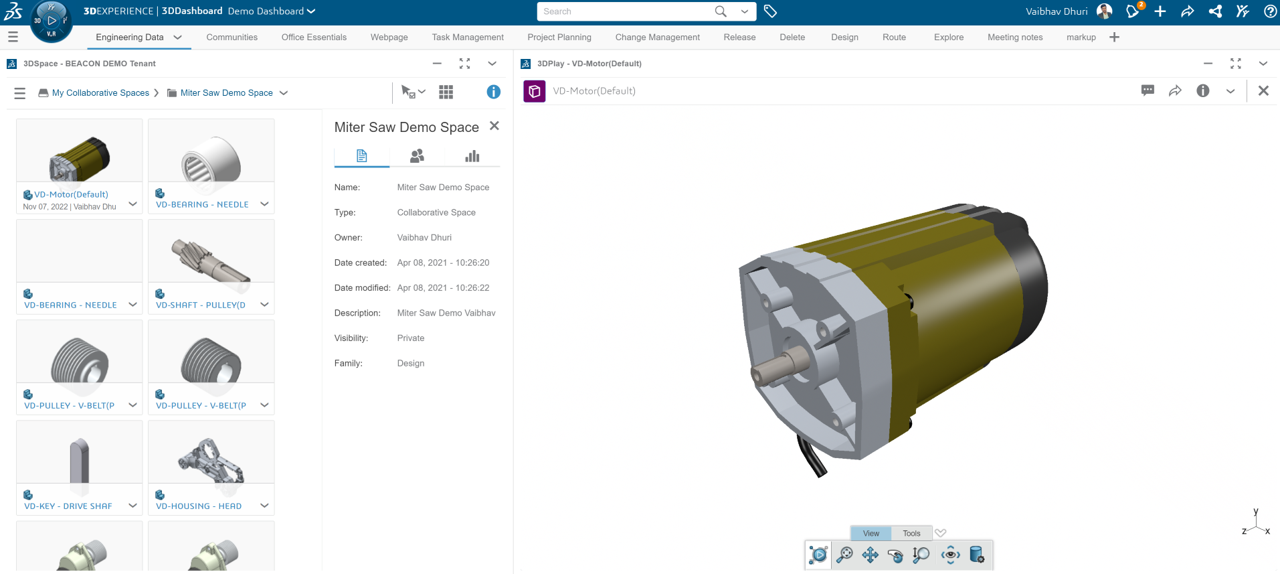Click the Collaborative Space type value

tap(436, 213)
